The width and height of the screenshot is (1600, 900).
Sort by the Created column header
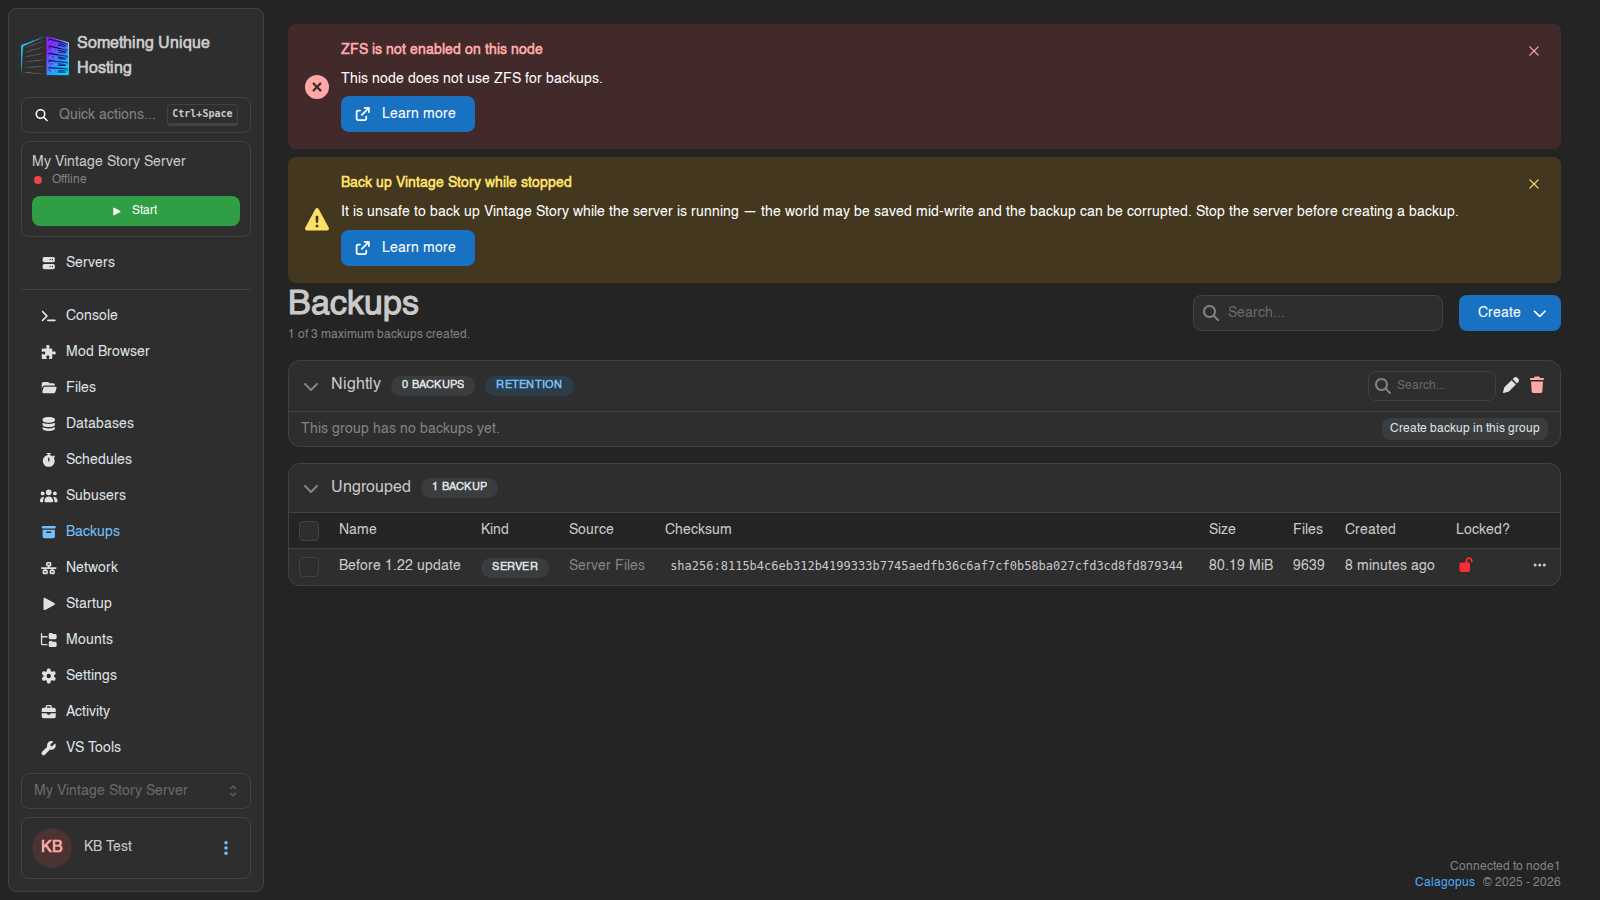[1370, 529]
